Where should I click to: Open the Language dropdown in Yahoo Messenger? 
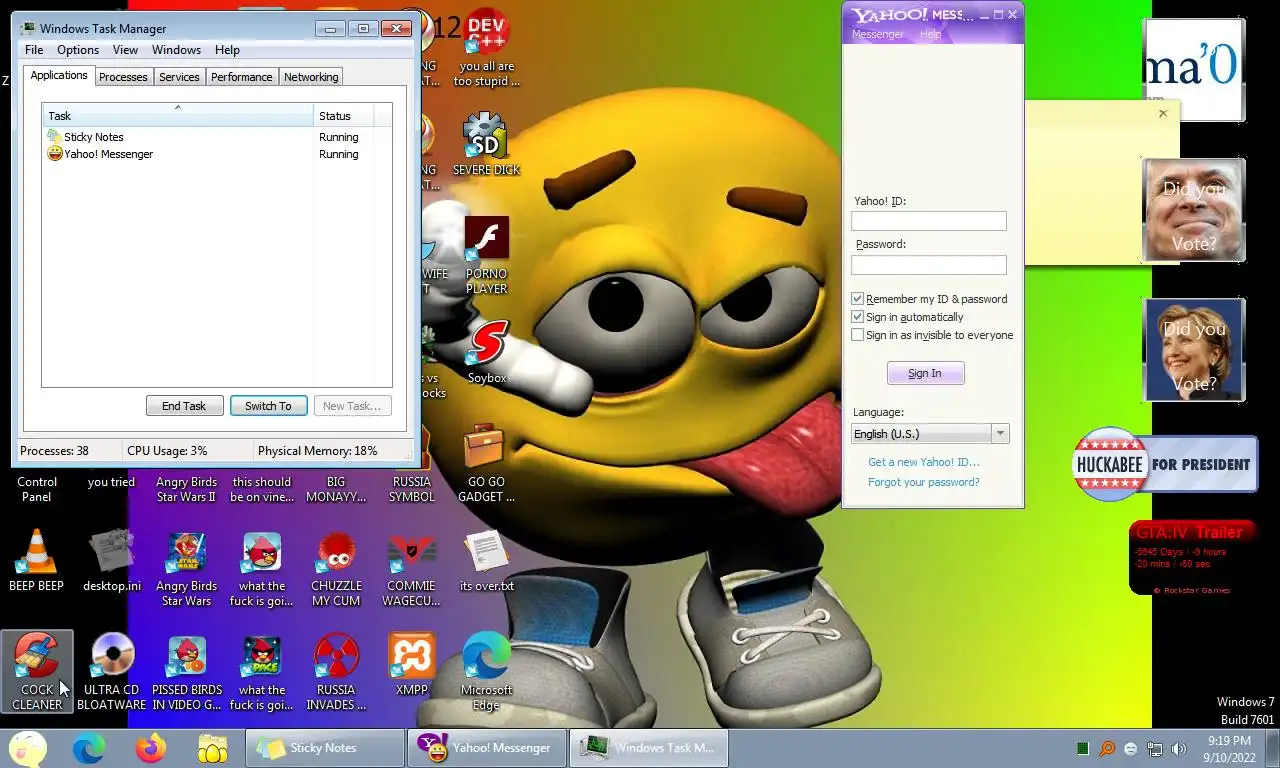pyautogui.click(x=930, y=434)
